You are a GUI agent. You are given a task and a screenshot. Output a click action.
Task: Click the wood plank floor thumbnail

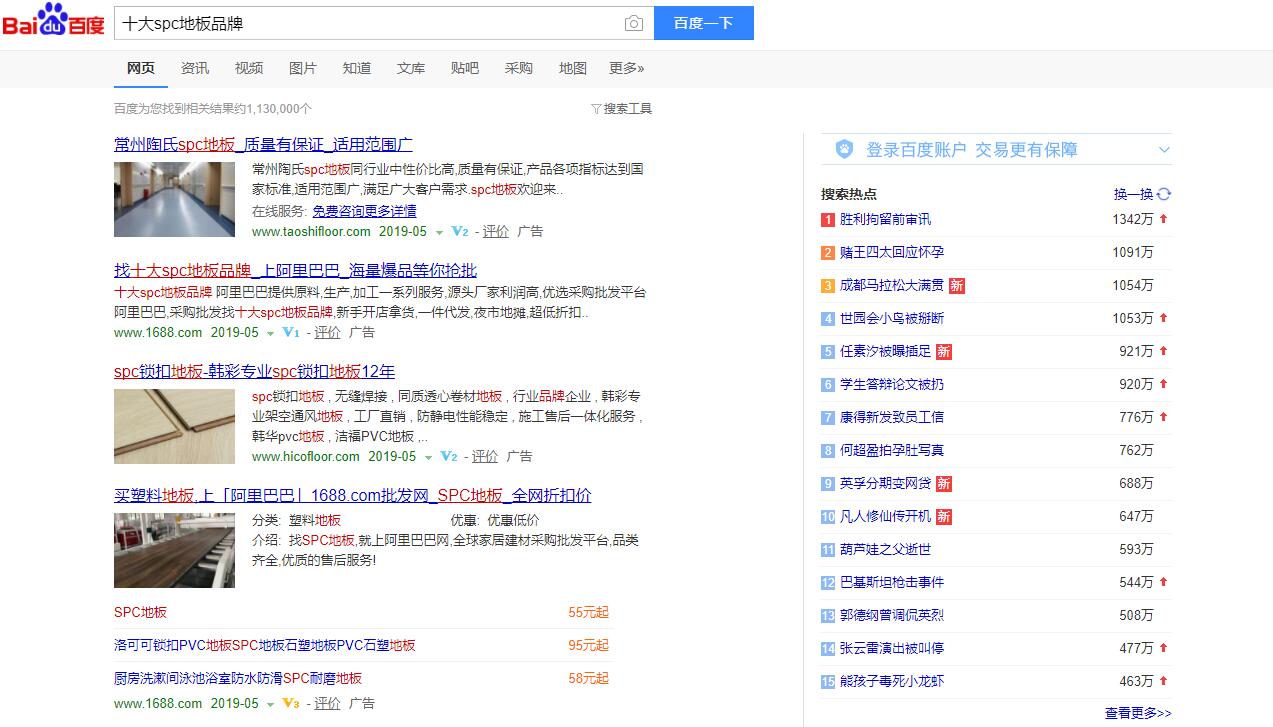[174, 426]
